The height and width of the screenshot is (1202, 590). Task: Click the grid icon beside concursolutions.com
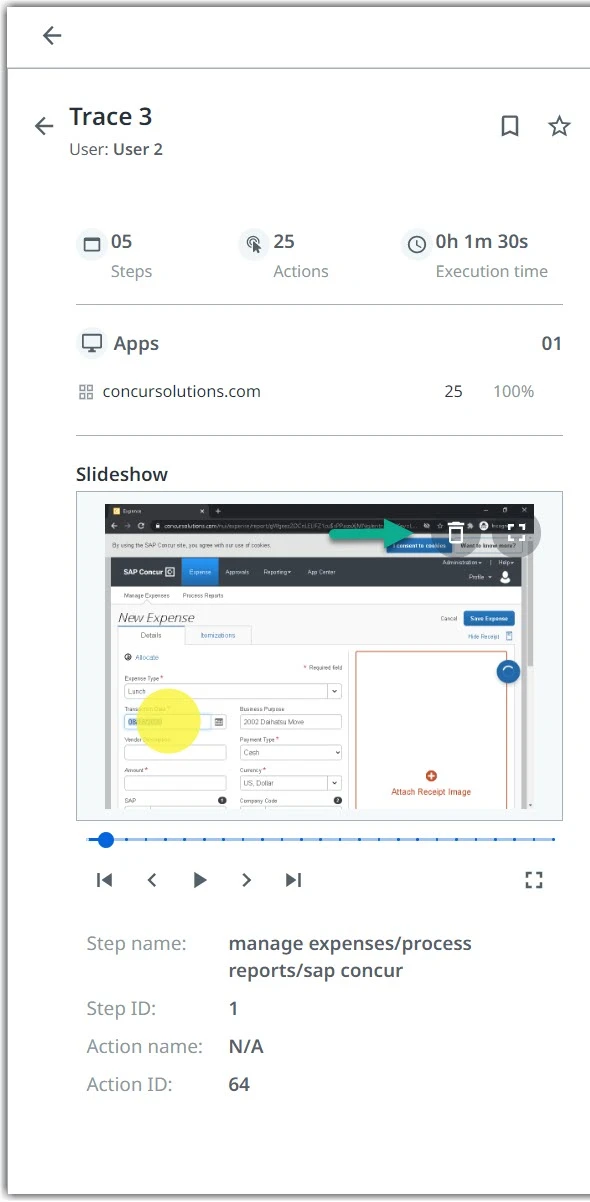(x=86, y=392)
